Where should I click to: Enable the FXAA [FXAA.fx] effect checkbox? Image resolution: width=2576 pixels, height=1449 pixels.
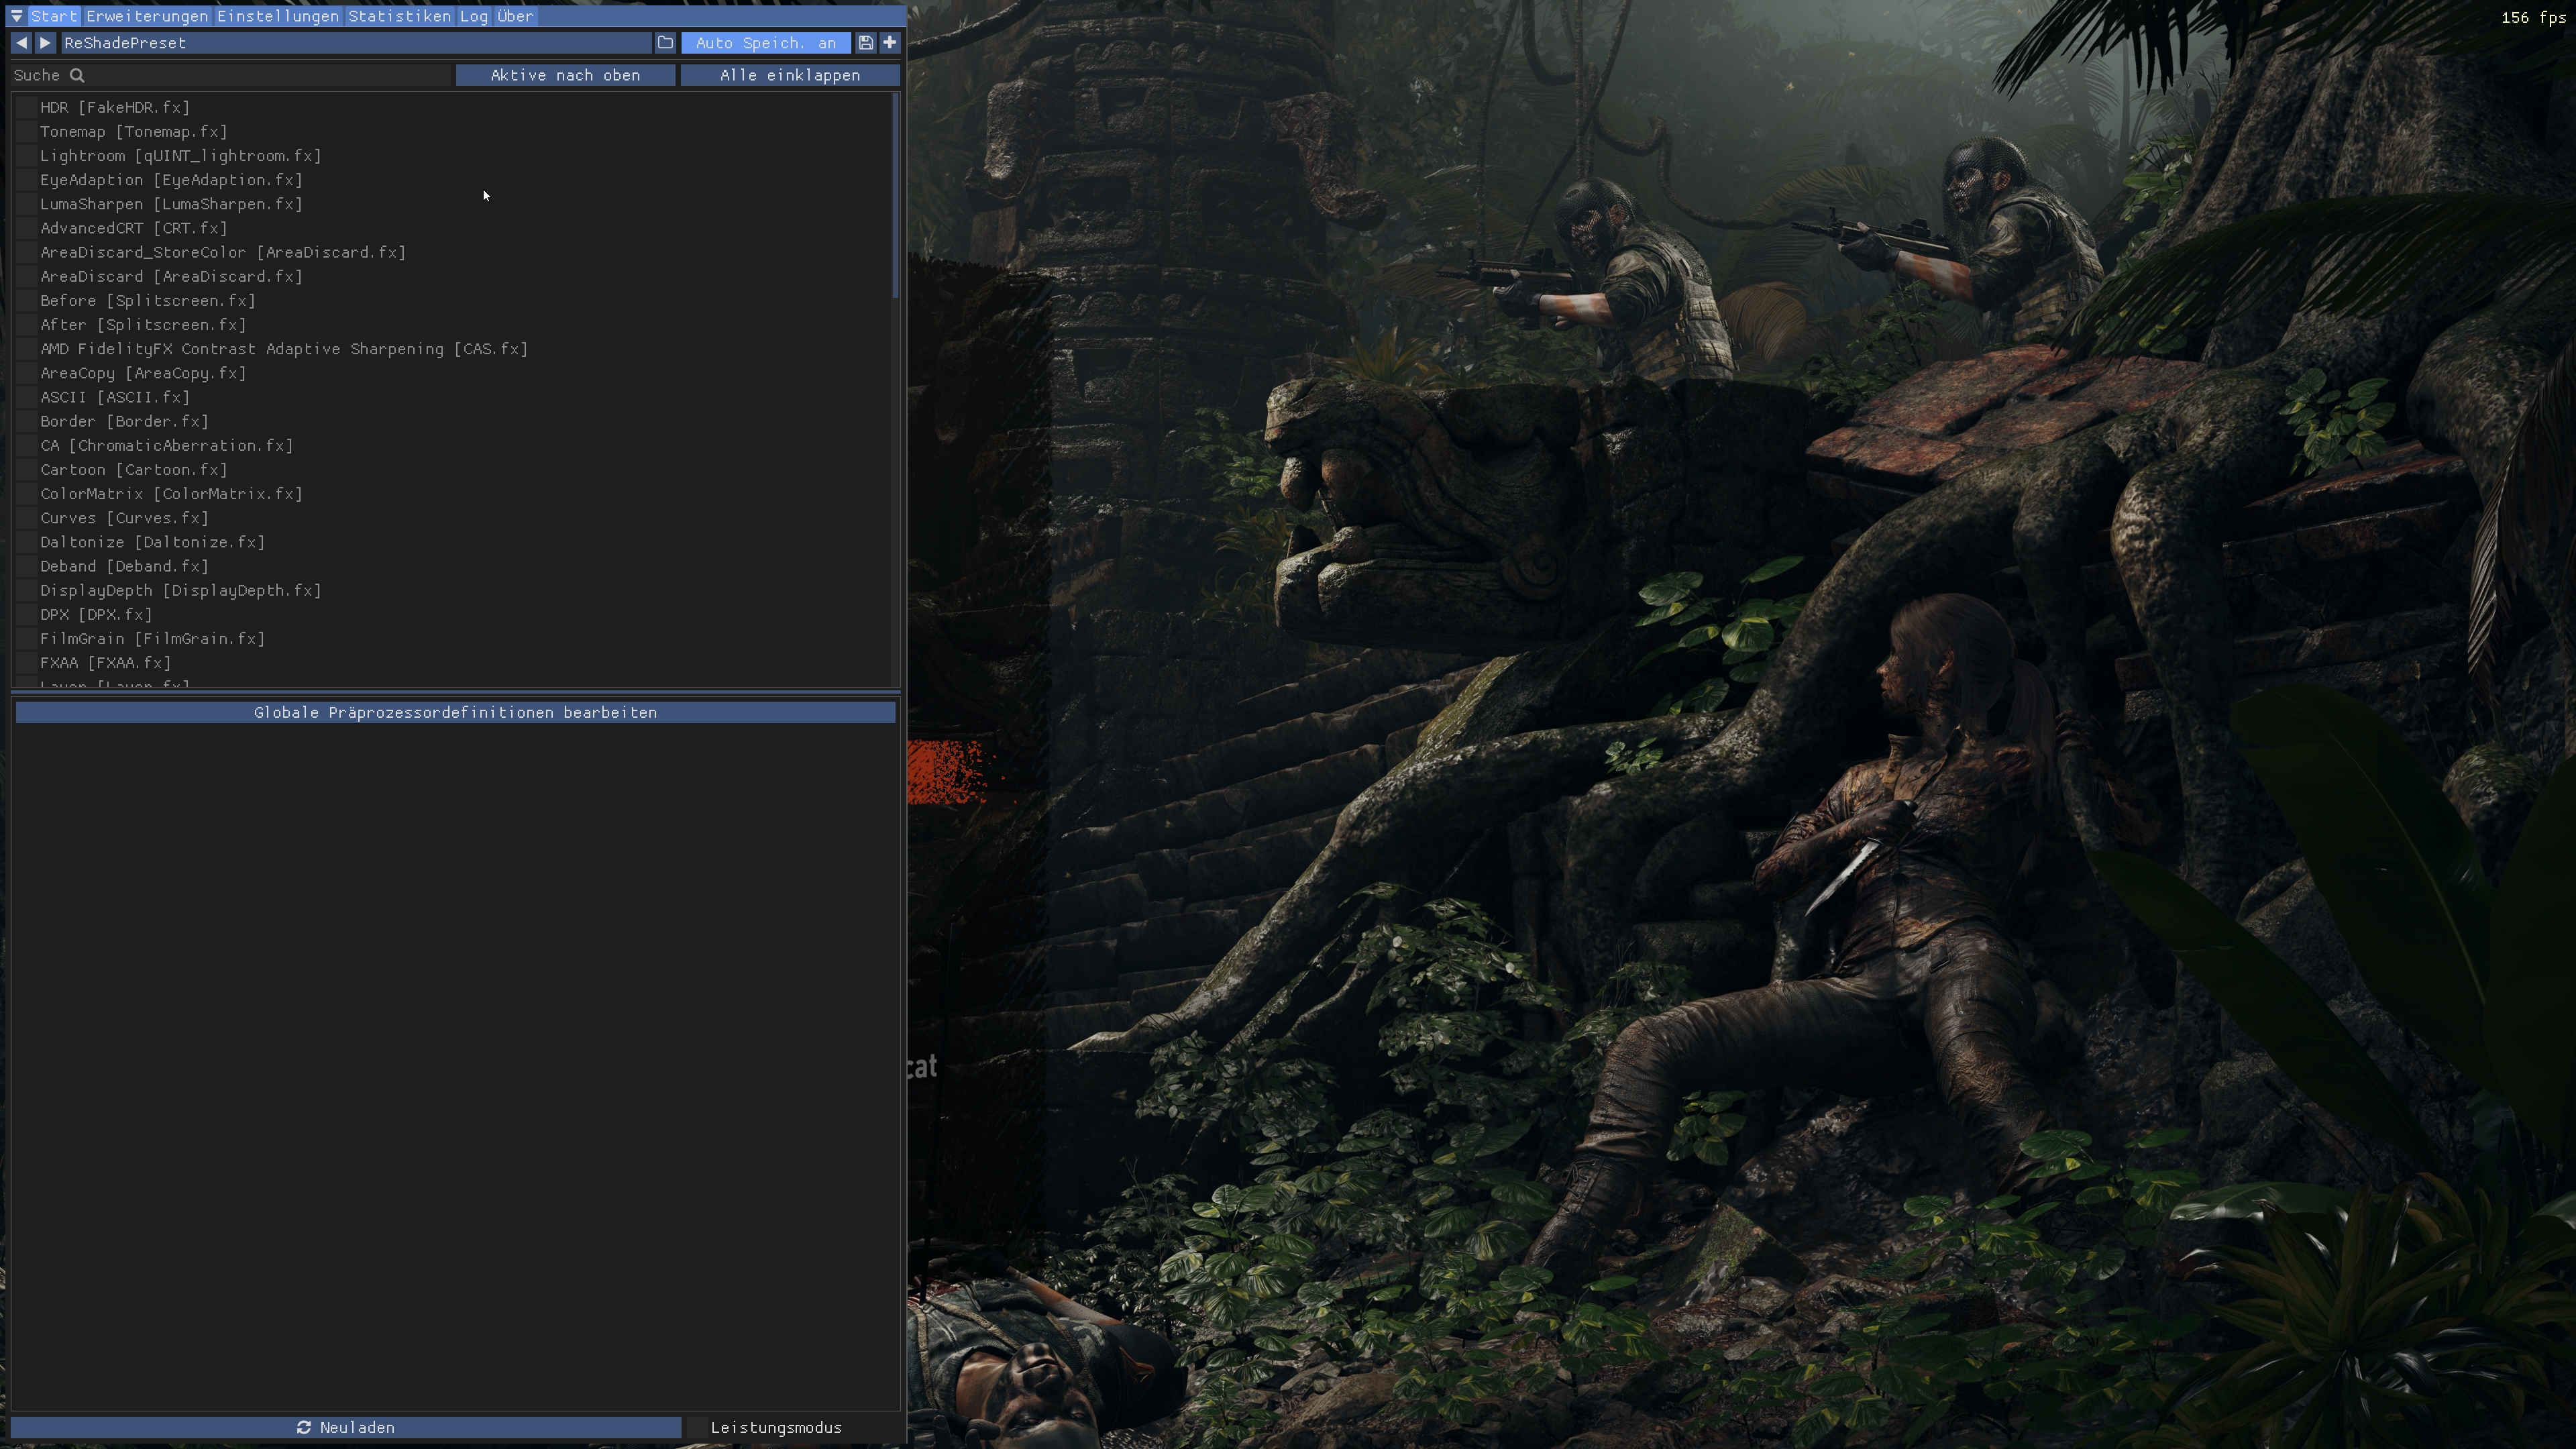click(26, 663)
